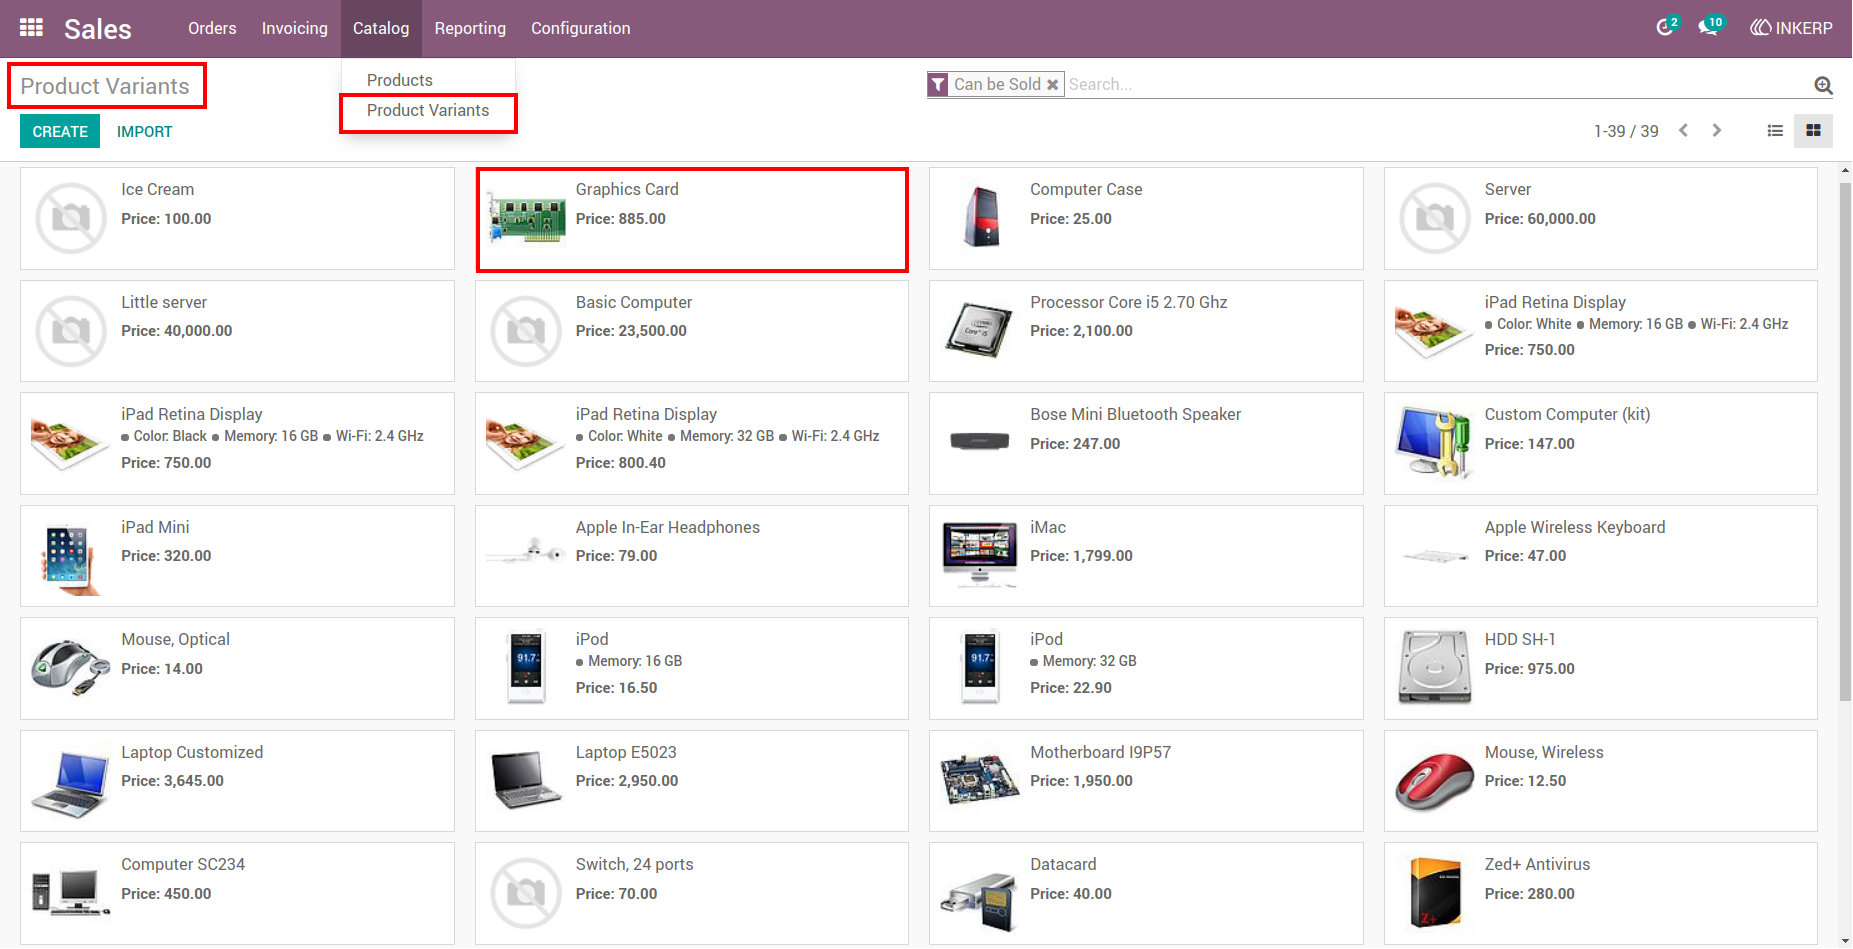Image resolution: width=1853 pixels, height=949 pixels.
Task: Open the Ice Cream product card
Action: 237,218
